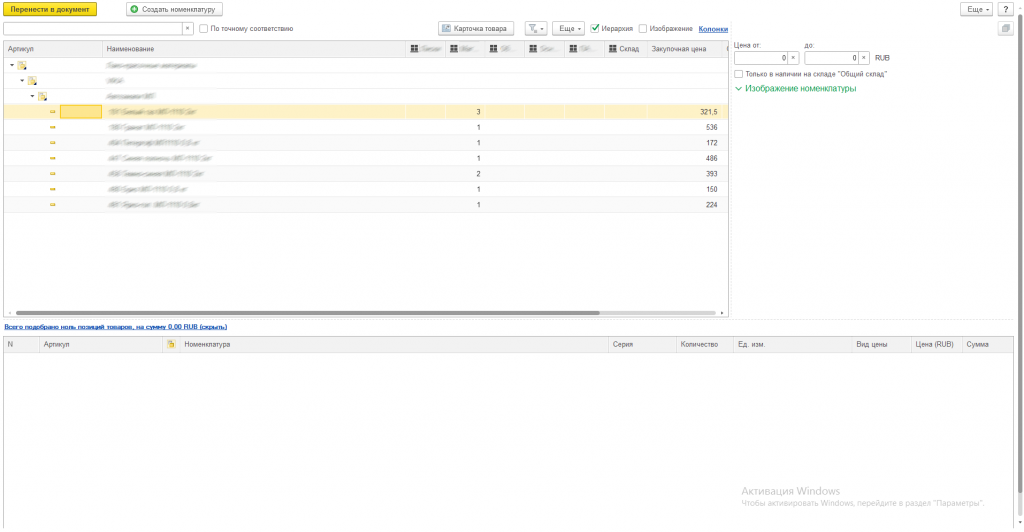This screenshot has height=532, width=1024.
Task: Uncheck the 'Иерархия' checkbox
Action: click(x=595, y=29)
